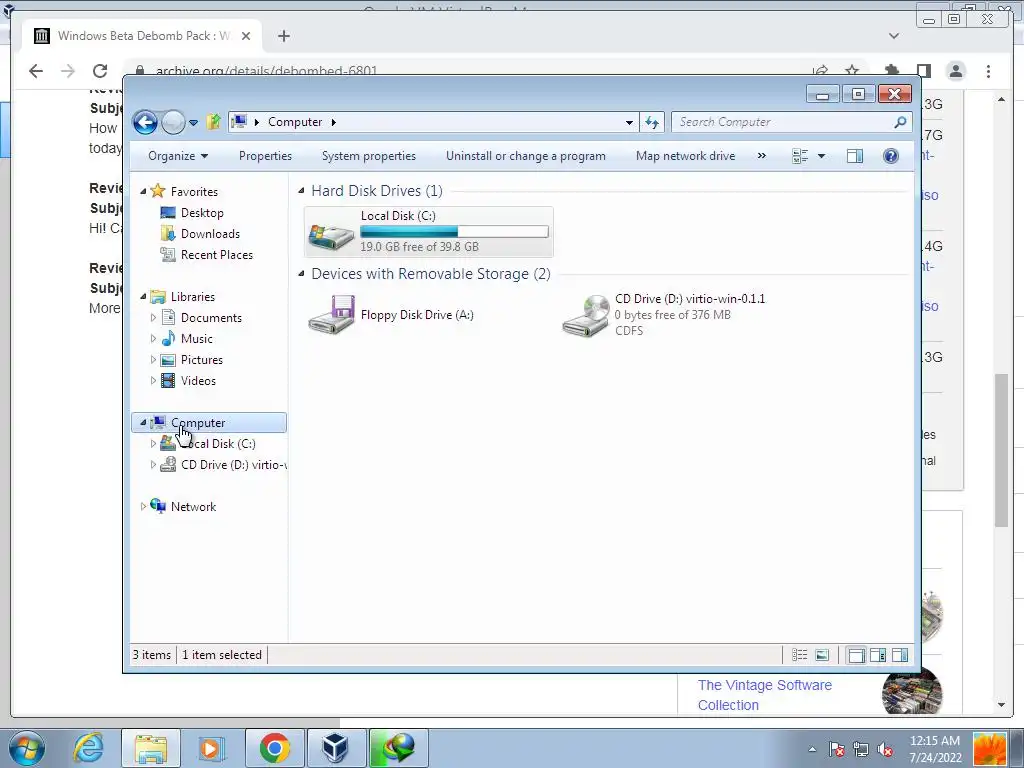
Task: Click the Explorer forward arrow button
Action: [173, 122]
